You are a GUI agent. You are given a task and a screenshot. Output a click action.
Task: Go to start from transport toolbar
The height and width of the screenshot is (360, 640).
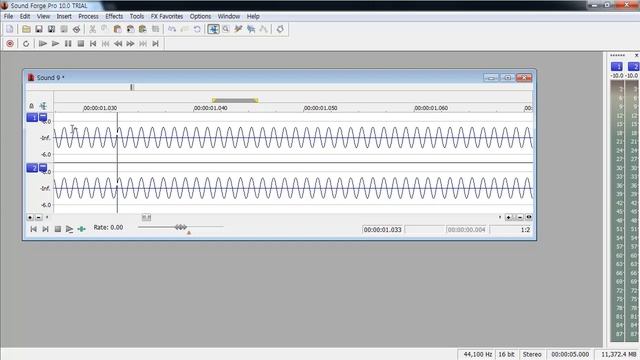(93, 44)
